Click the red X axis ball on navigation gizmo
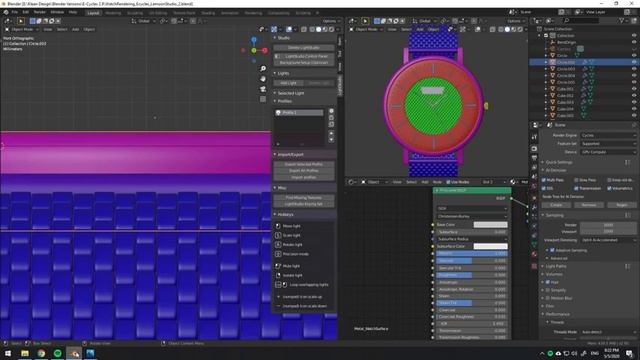Image resolution: width=640 pixels, height=360 pixels. [265, 50]
